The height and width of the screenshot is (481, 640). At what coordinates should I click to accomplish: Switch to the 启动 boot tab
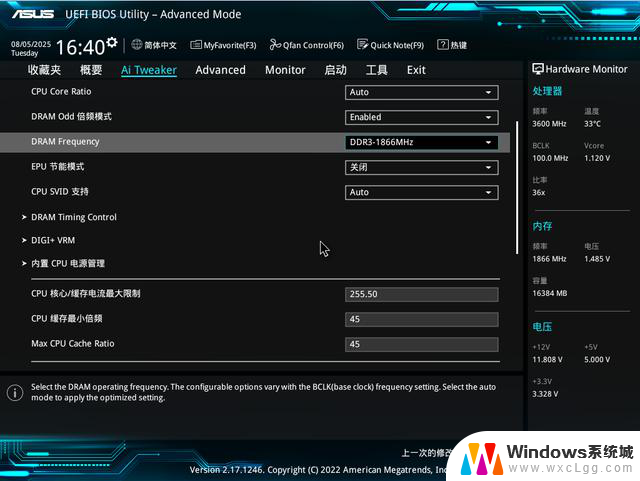(x=336, y=70)
